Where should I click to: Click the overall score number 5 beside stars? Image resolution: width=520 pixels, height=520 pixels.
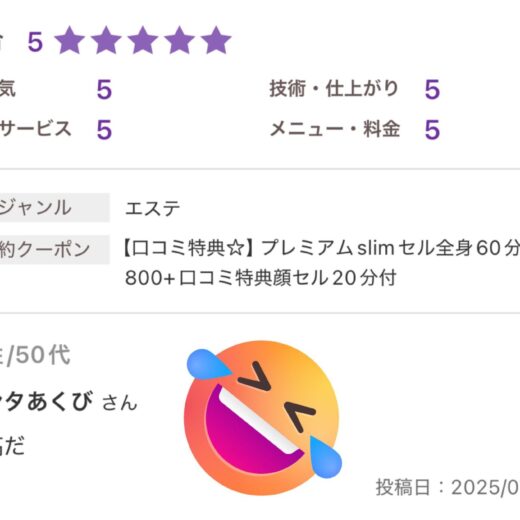(x=35, y=42)
